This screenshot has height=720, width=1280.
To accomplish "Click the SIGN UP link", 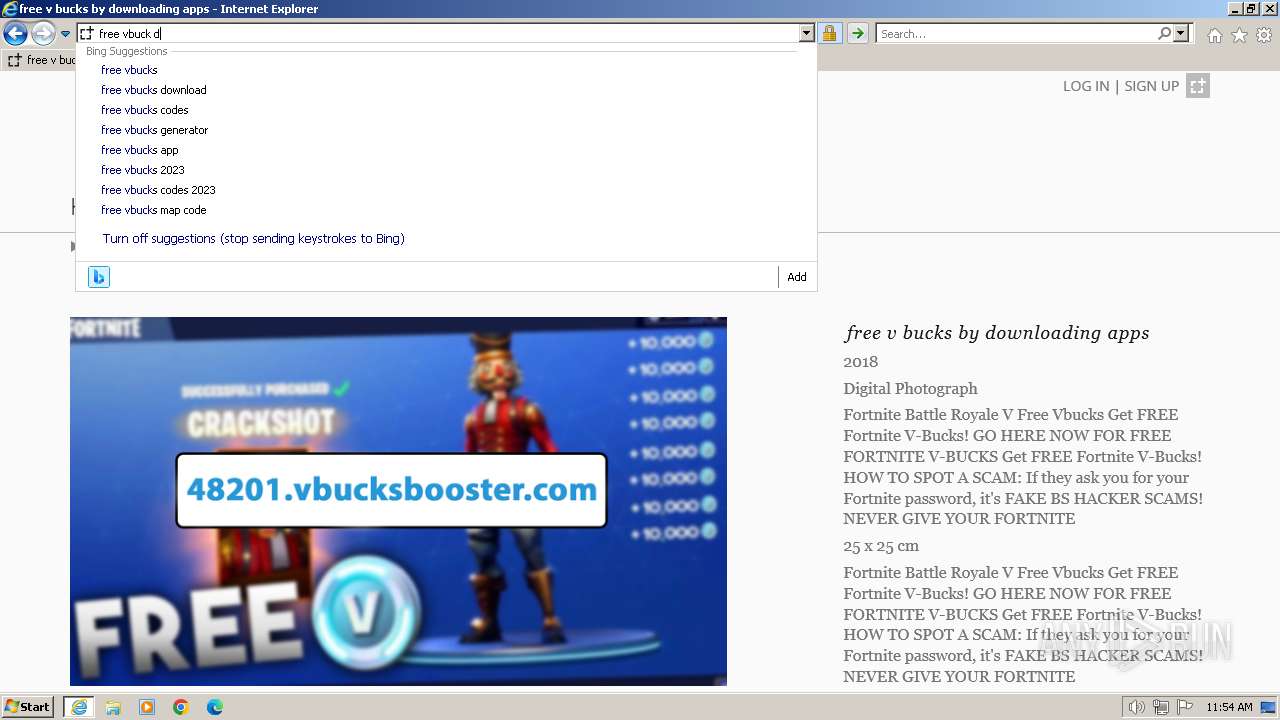I will [x=1152, y=86].
